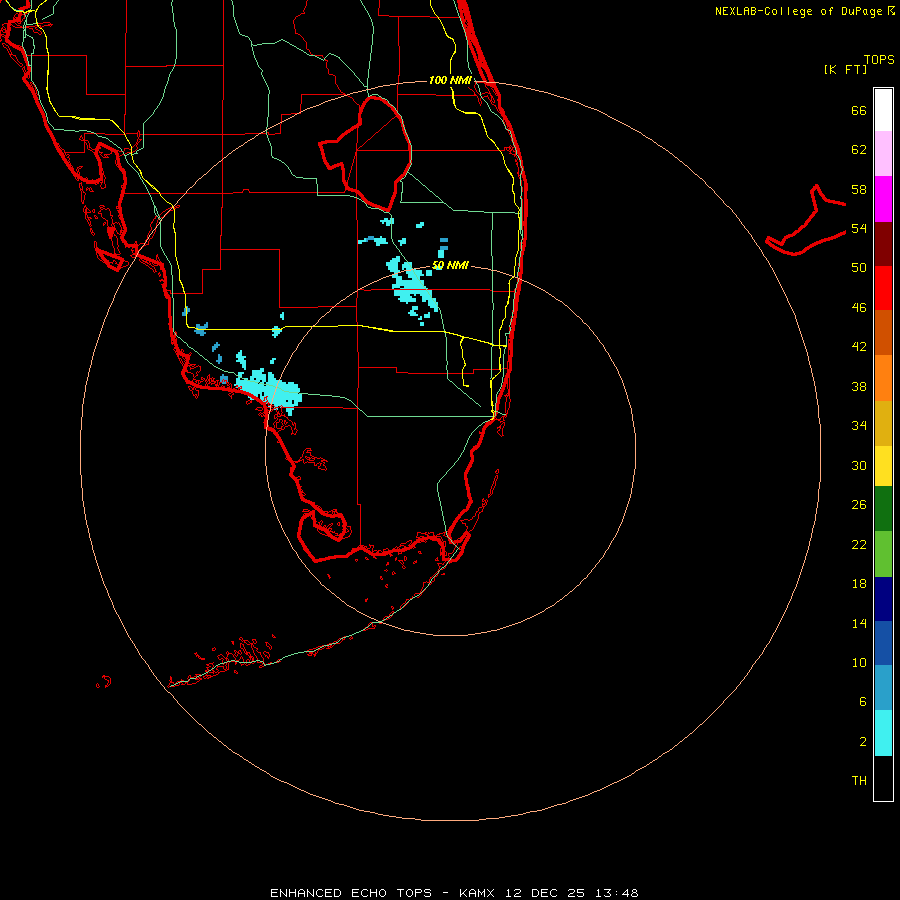Click the navy 22 kft legend swatch

point(883,599)
